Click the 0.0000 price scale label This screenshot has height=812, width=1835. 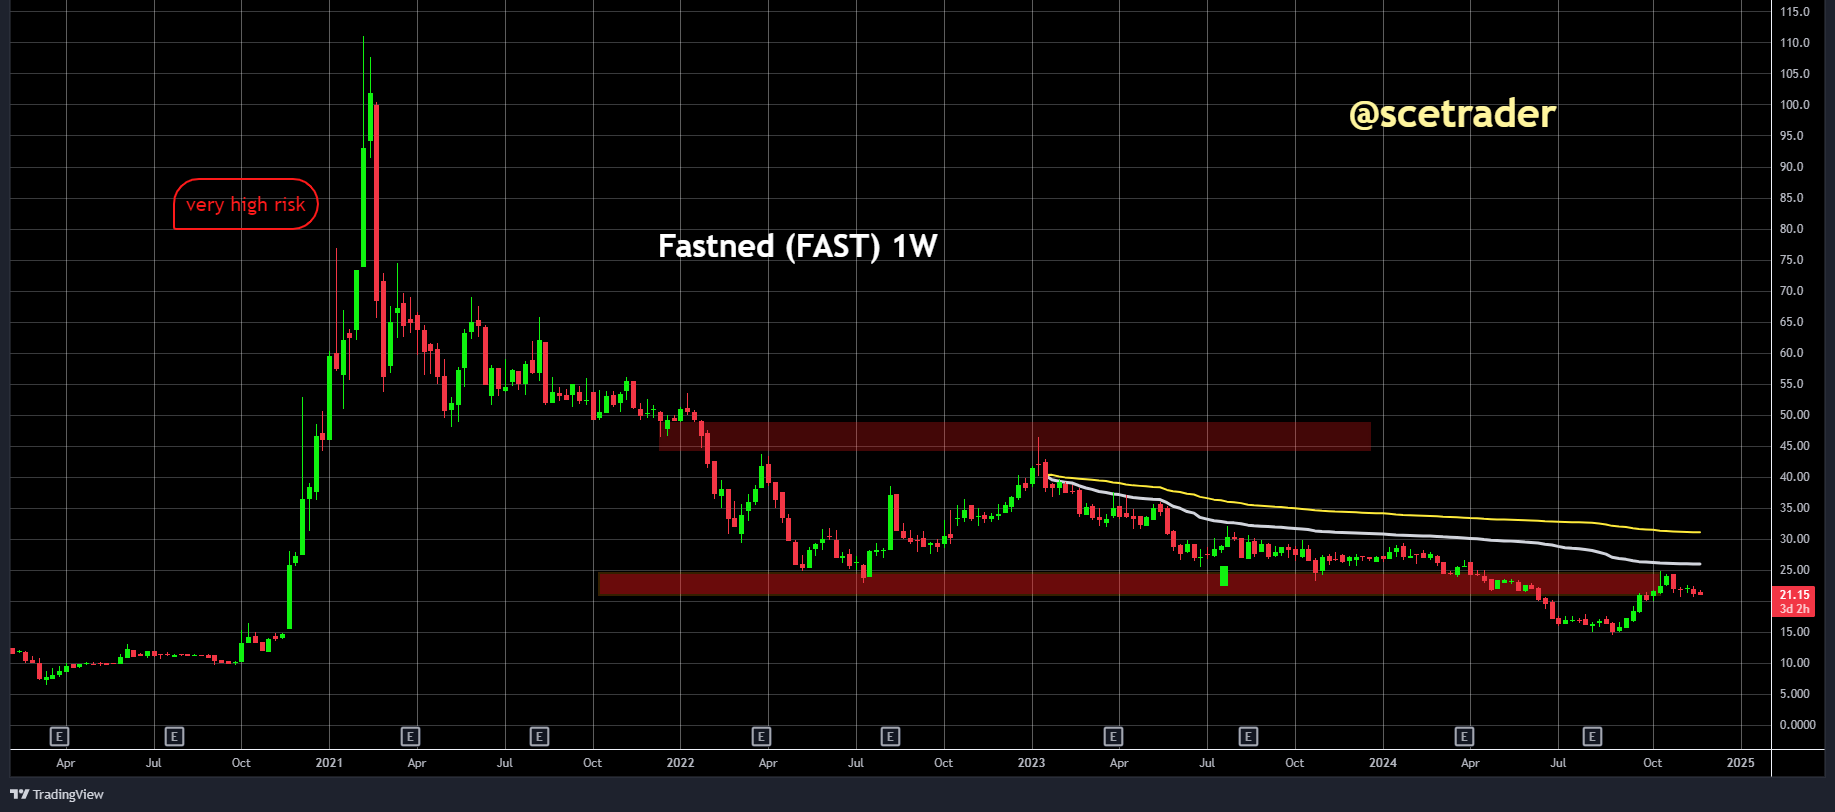[1797, 725]
